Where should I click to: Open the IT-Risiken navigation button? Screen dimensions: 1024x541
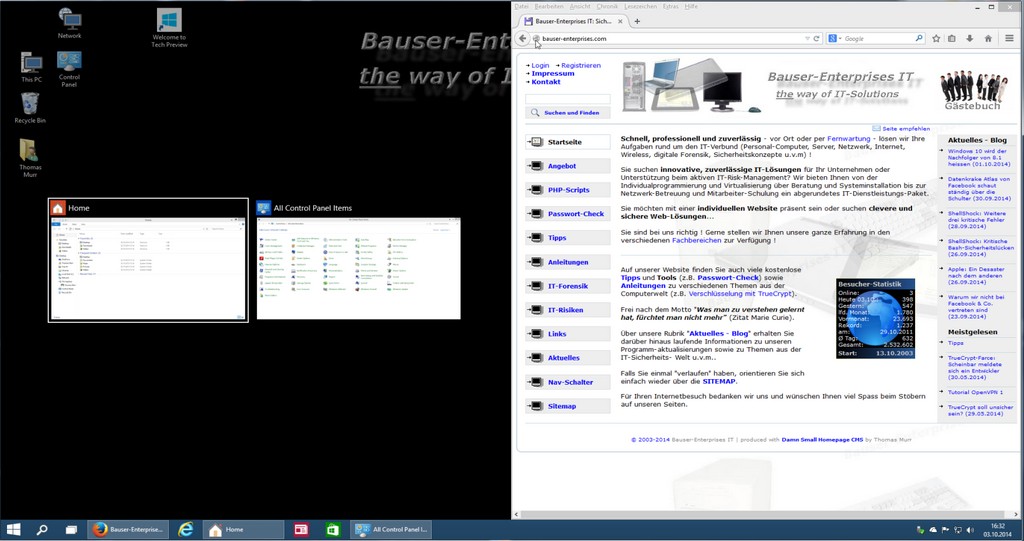(568, 310)
